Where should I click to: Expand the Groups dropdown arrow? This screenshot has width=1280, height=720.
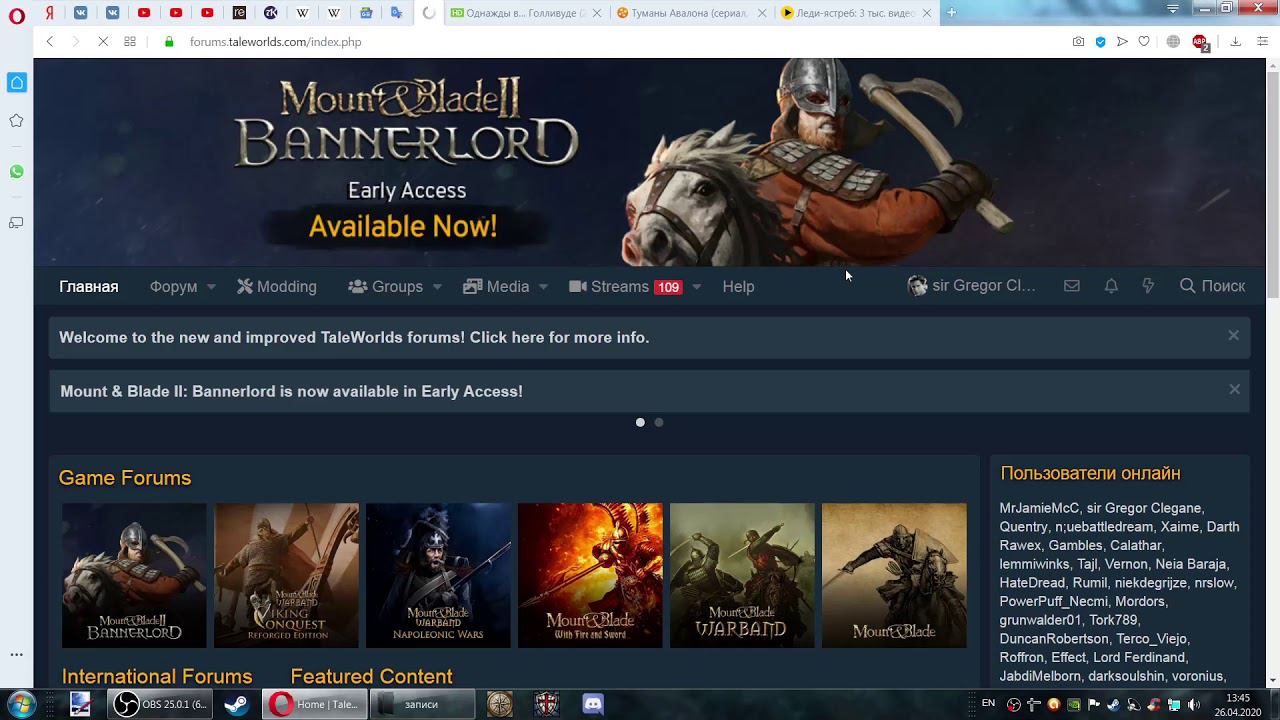pos(437,287)
